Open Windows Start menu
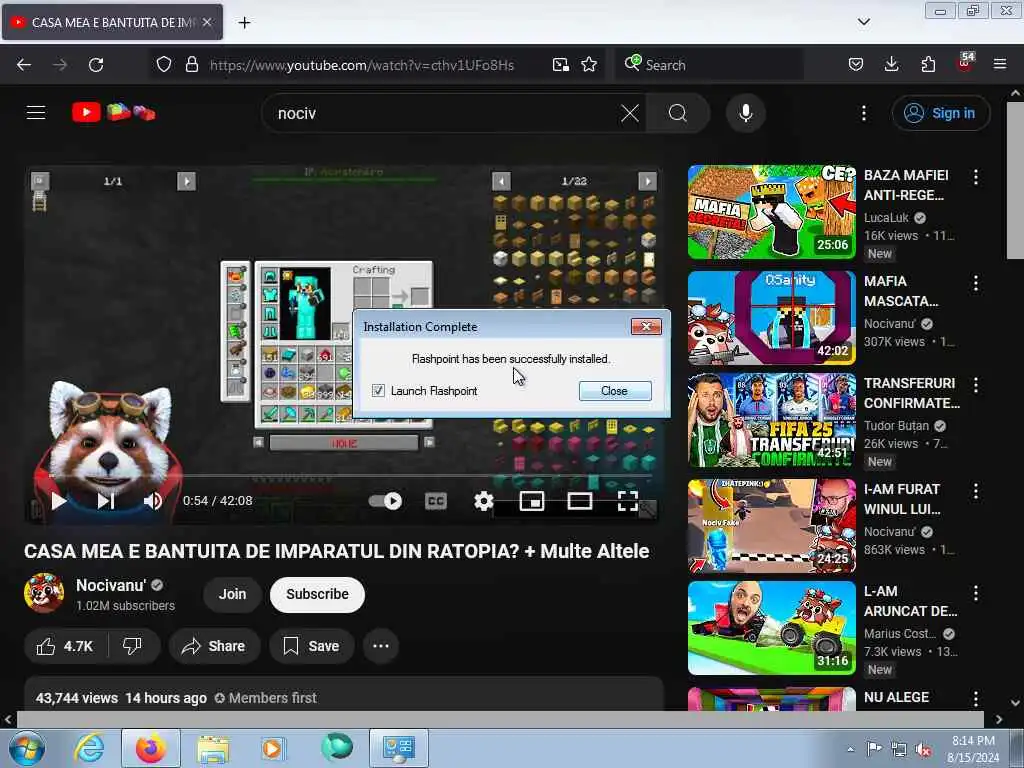Screen dimensions: 1024x768 point(26,748)
